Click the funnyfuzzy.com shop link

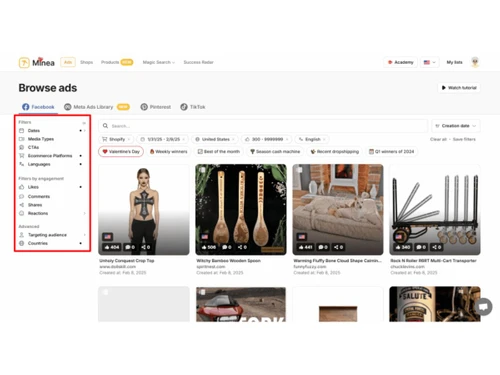coord(310,267)
